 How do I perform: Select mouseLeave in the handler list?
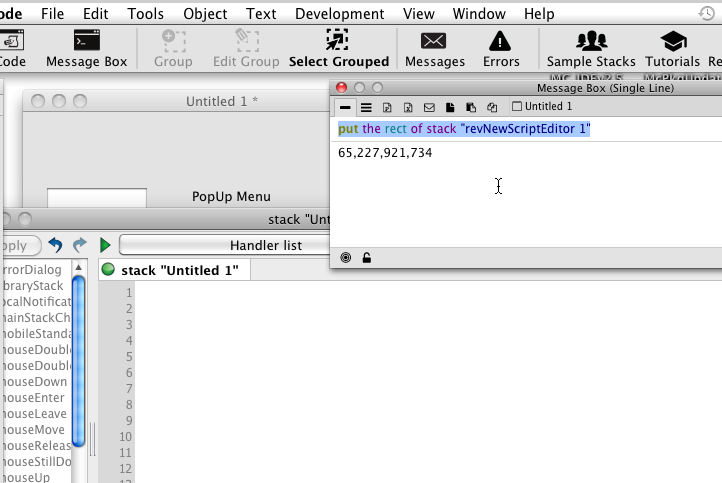click(36, 413)
